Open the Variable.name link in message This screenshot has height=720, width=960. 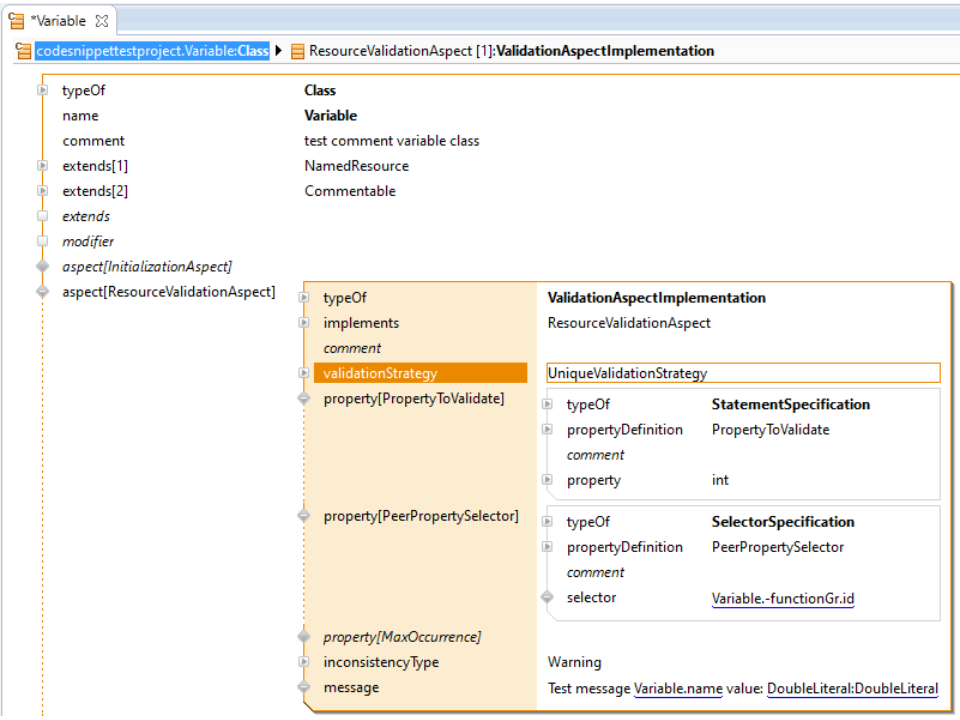coord(677,689)
